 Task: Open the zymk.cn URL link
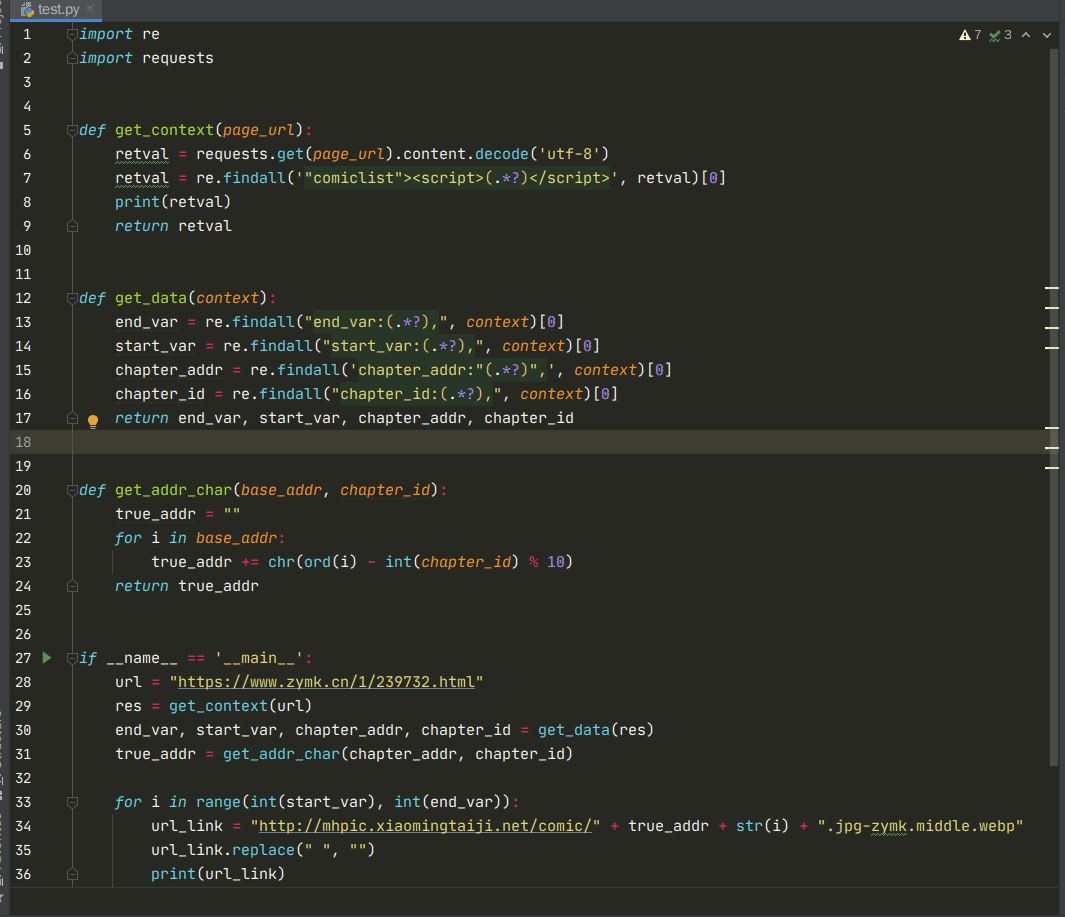tap(326, 682)
